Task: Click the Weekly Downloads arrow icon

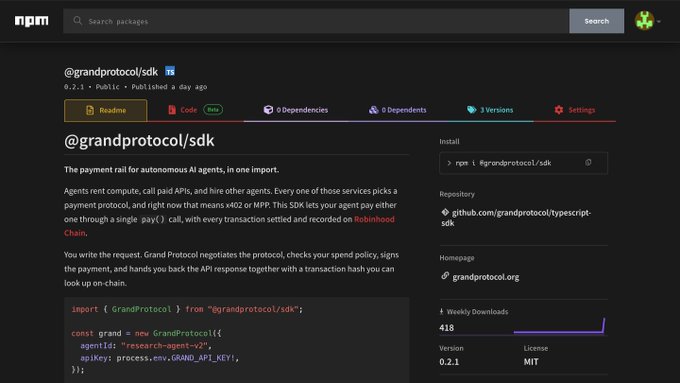Action: tap(441, 311)
